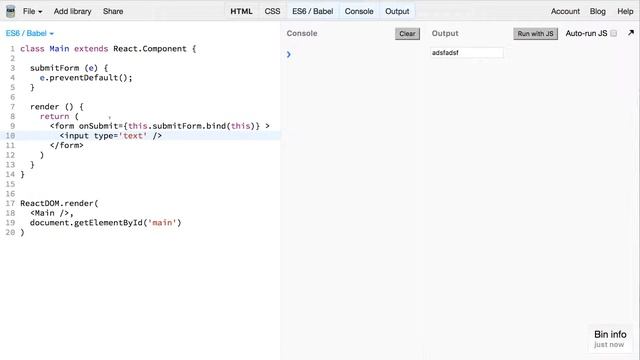Toggle the ES6 / Babel panel tab
This screenshot has width=640, height=360.
(313, 11)
